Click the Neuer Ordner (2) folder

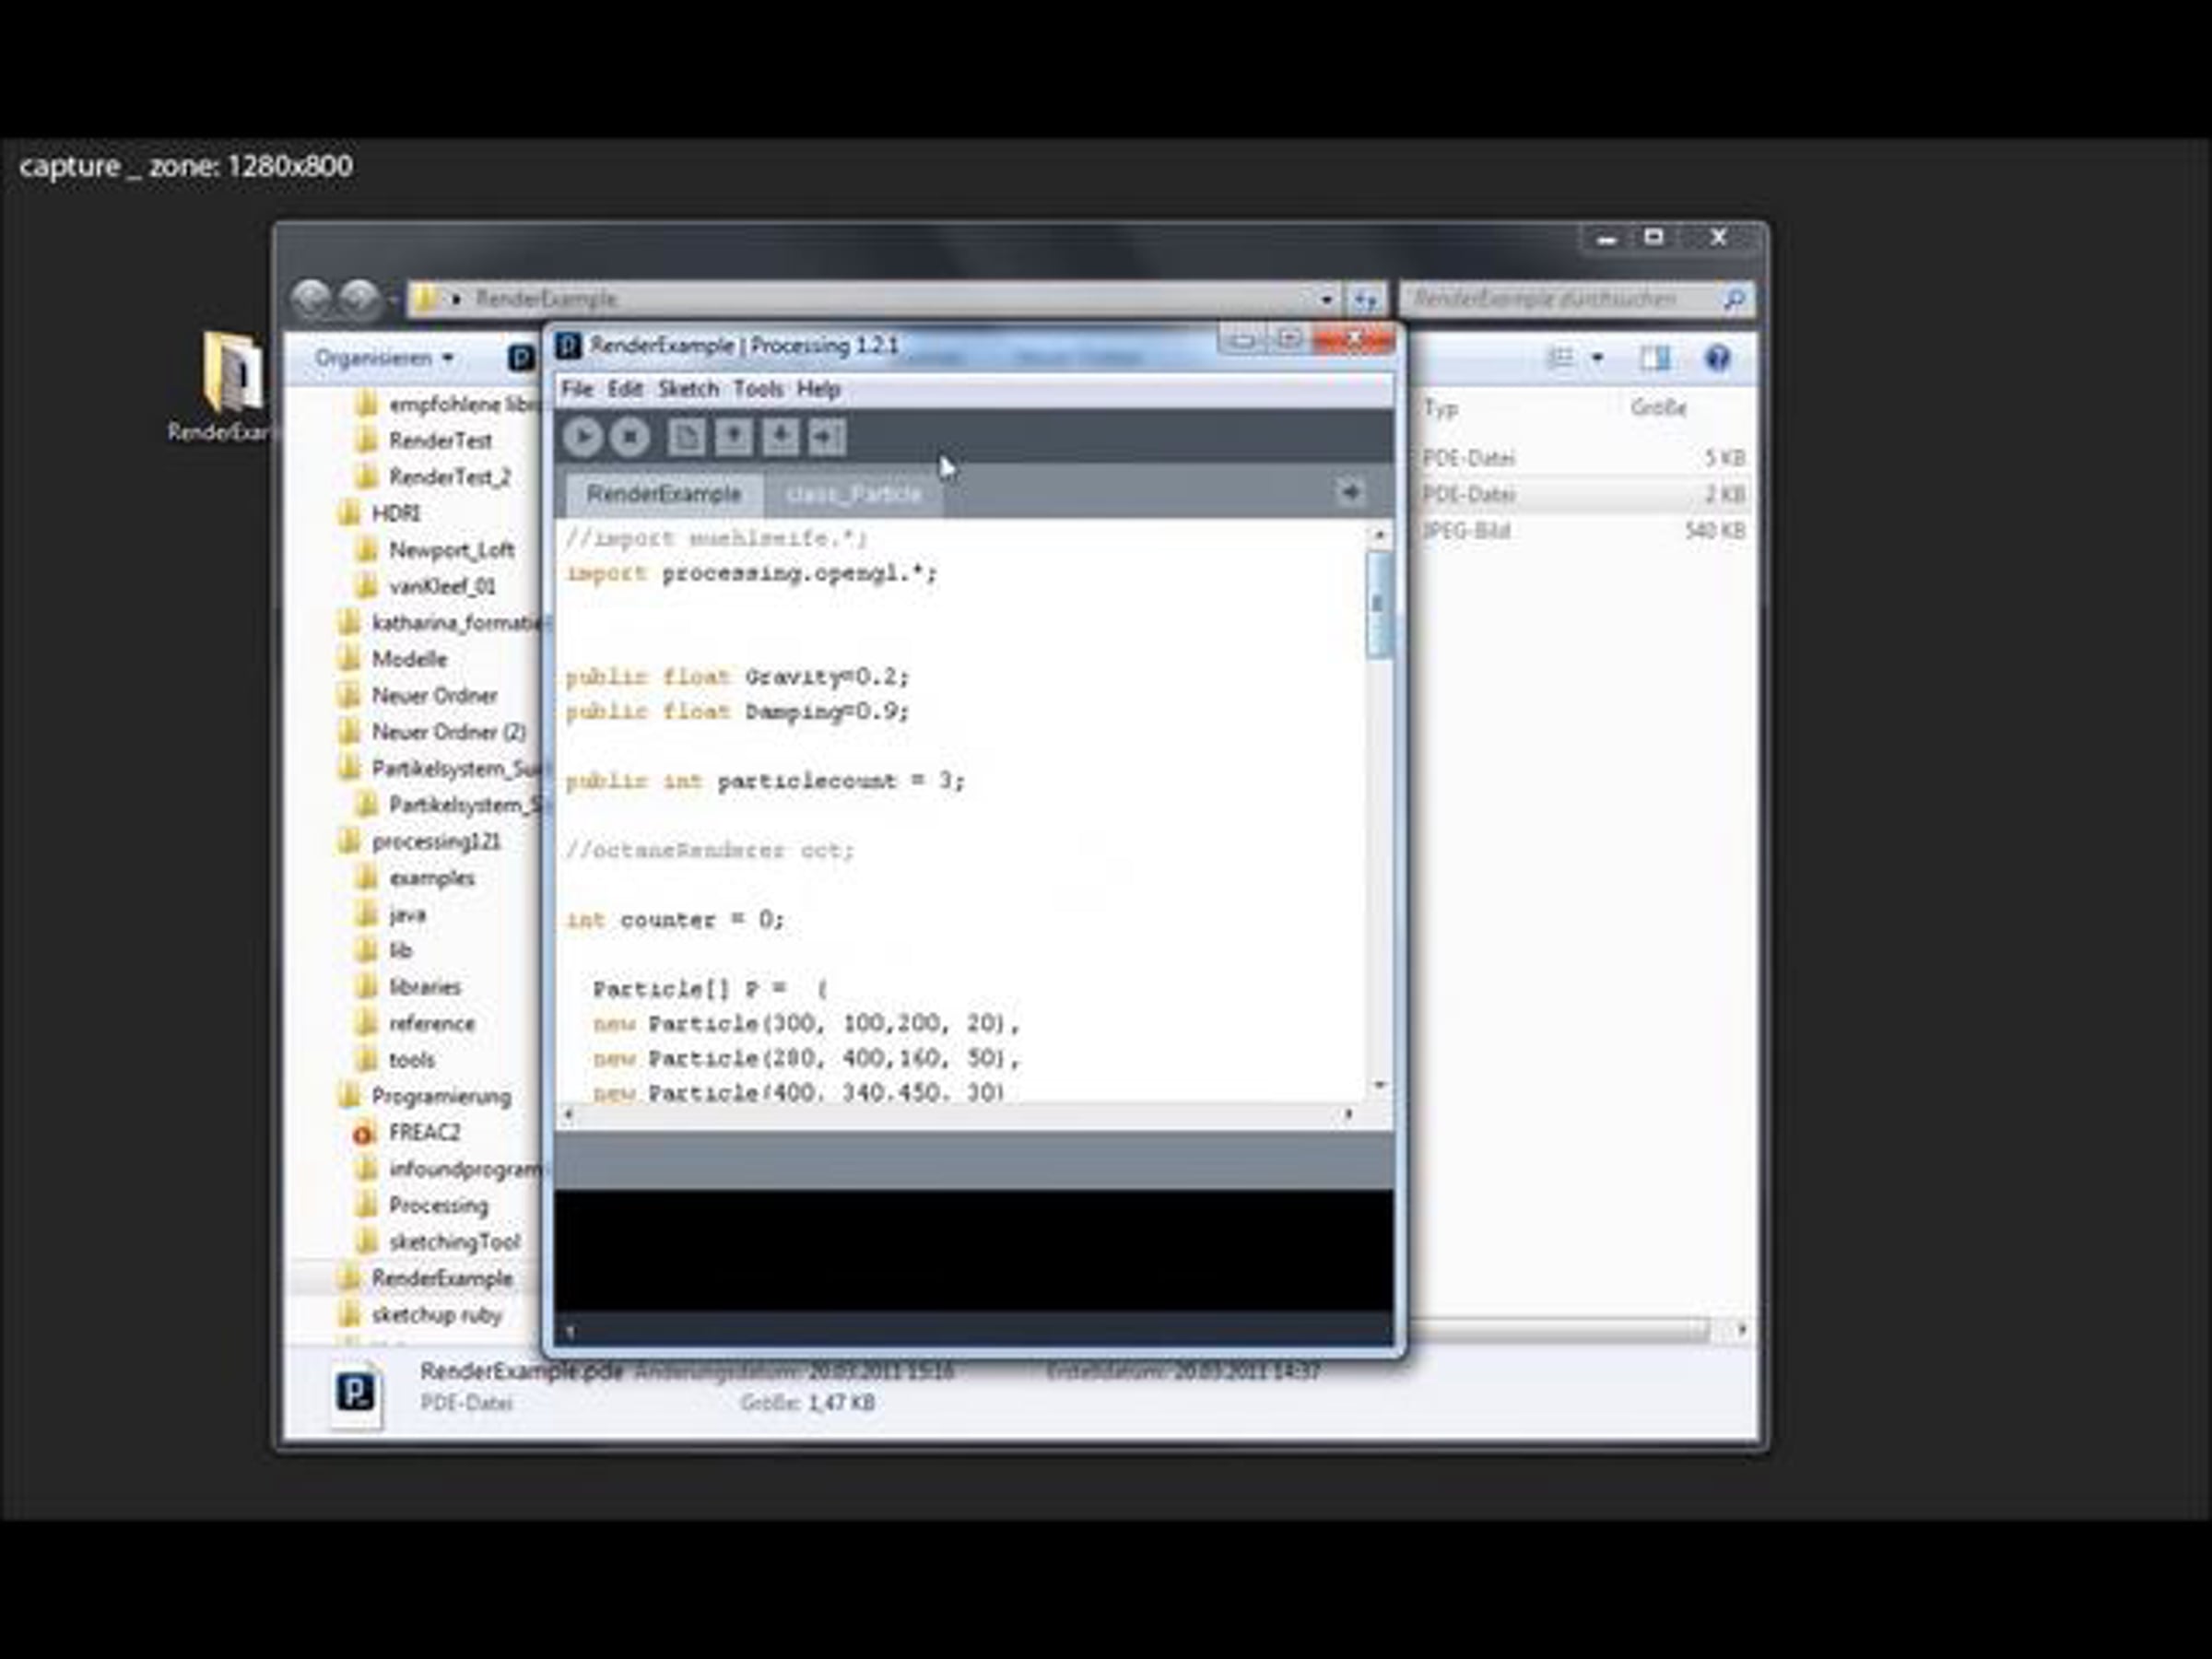(449, 732)
